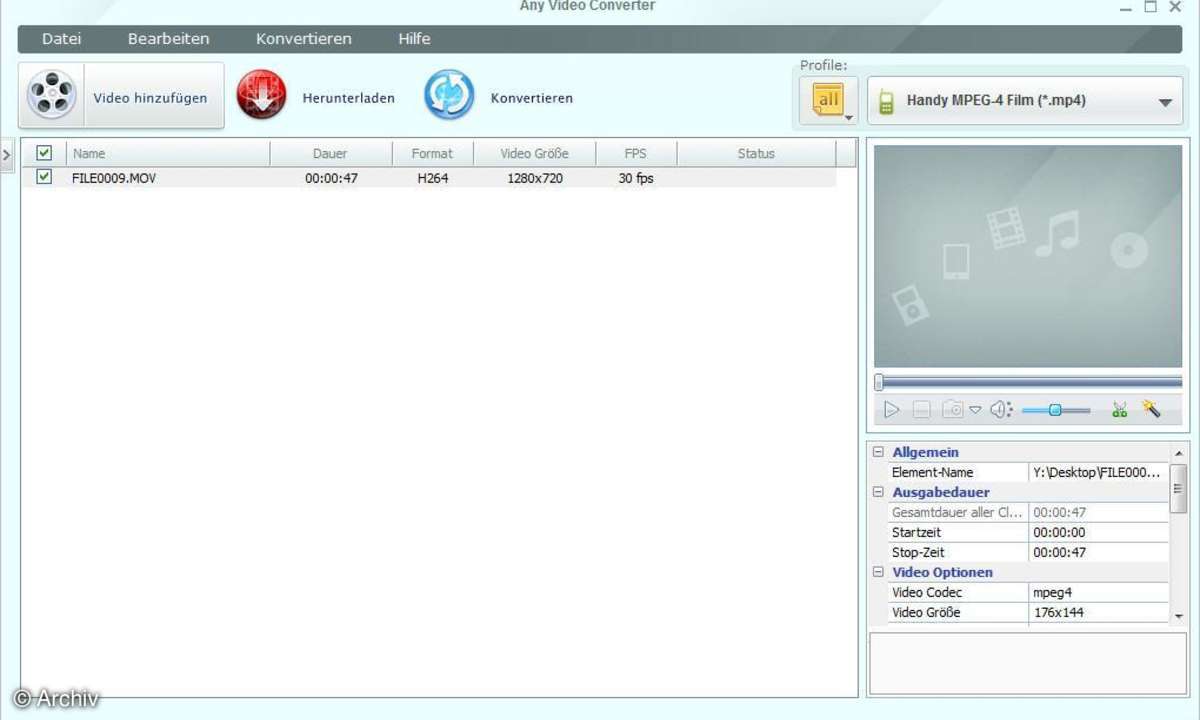Click the Video Codec value mpeg4
This screenshot has height=720, width=1200.
pos(1098,592)
